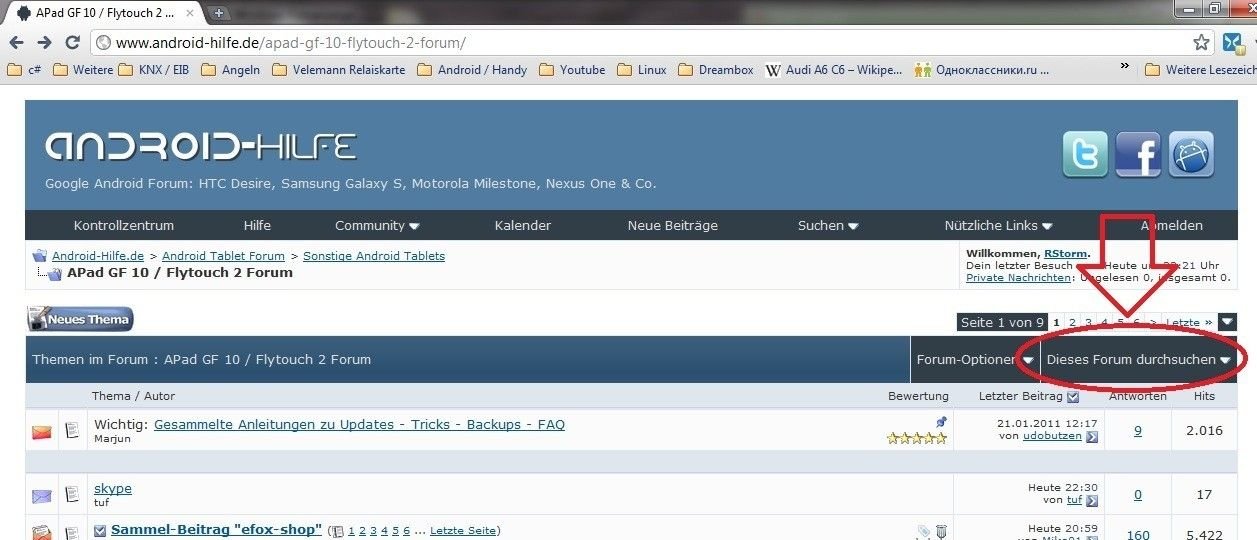Screen dimensions: 1257x540
Task: Open the Audi A6 C6 Wikipedia bookmark
Action: coord(833,70)
